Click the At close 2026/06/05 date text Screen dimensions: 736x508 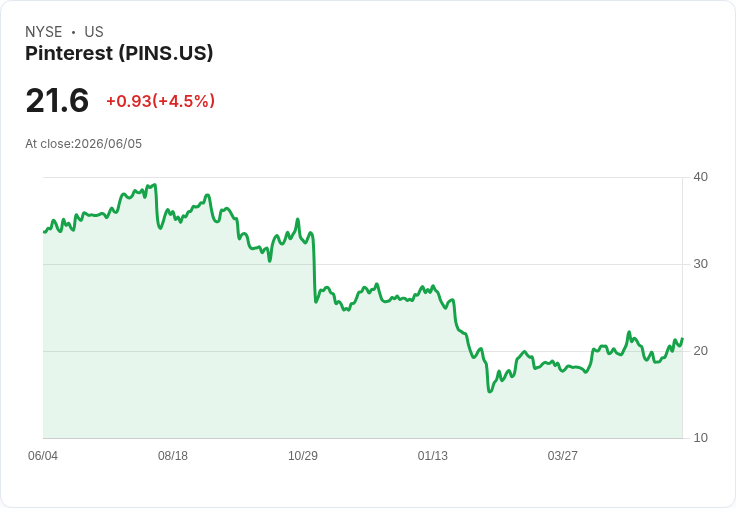[84, 144]
